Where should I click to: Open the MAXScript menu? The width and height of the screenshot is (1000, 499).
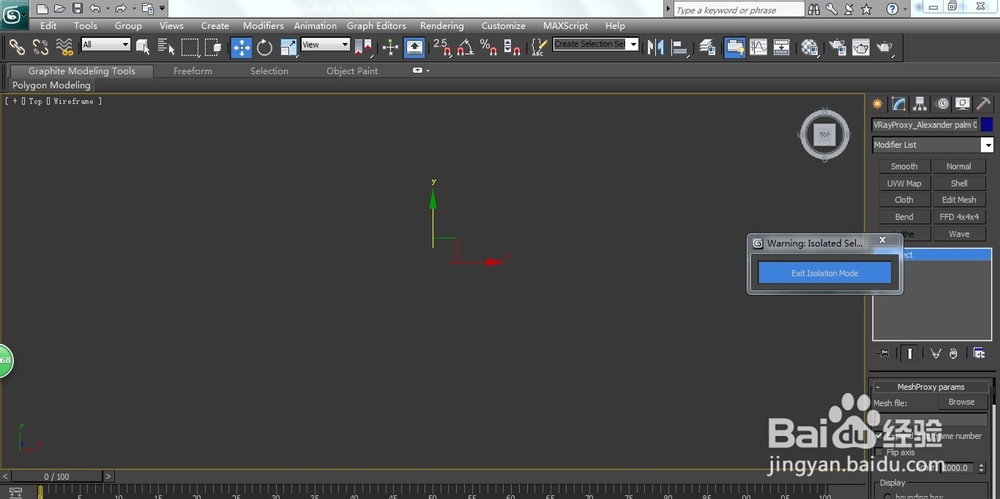566,26
